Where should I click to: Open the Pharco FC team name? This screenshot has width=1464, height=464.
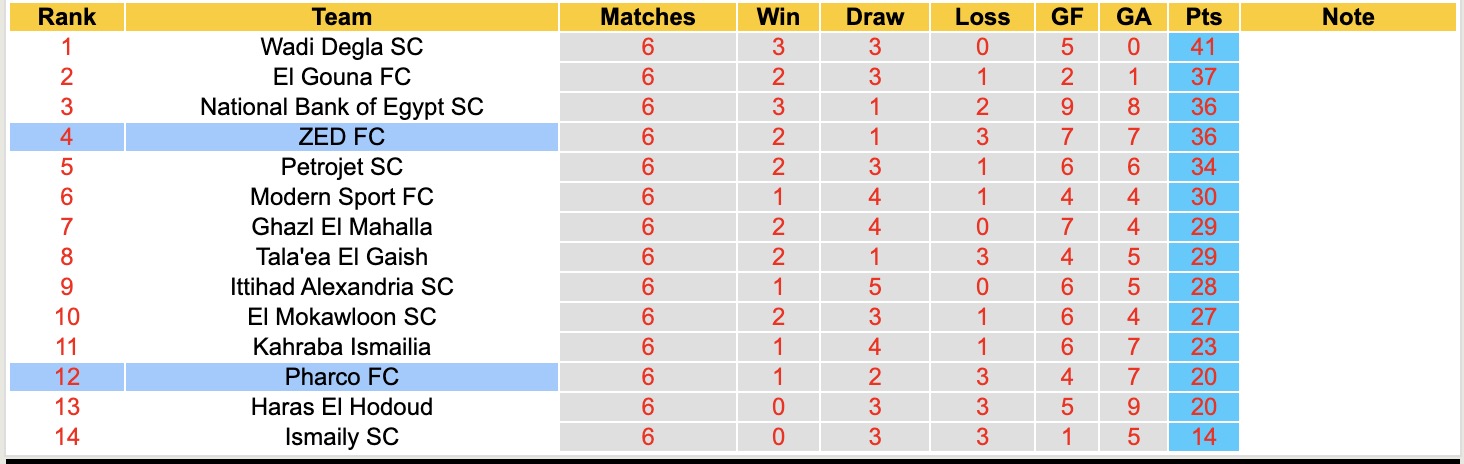point(341,377)
